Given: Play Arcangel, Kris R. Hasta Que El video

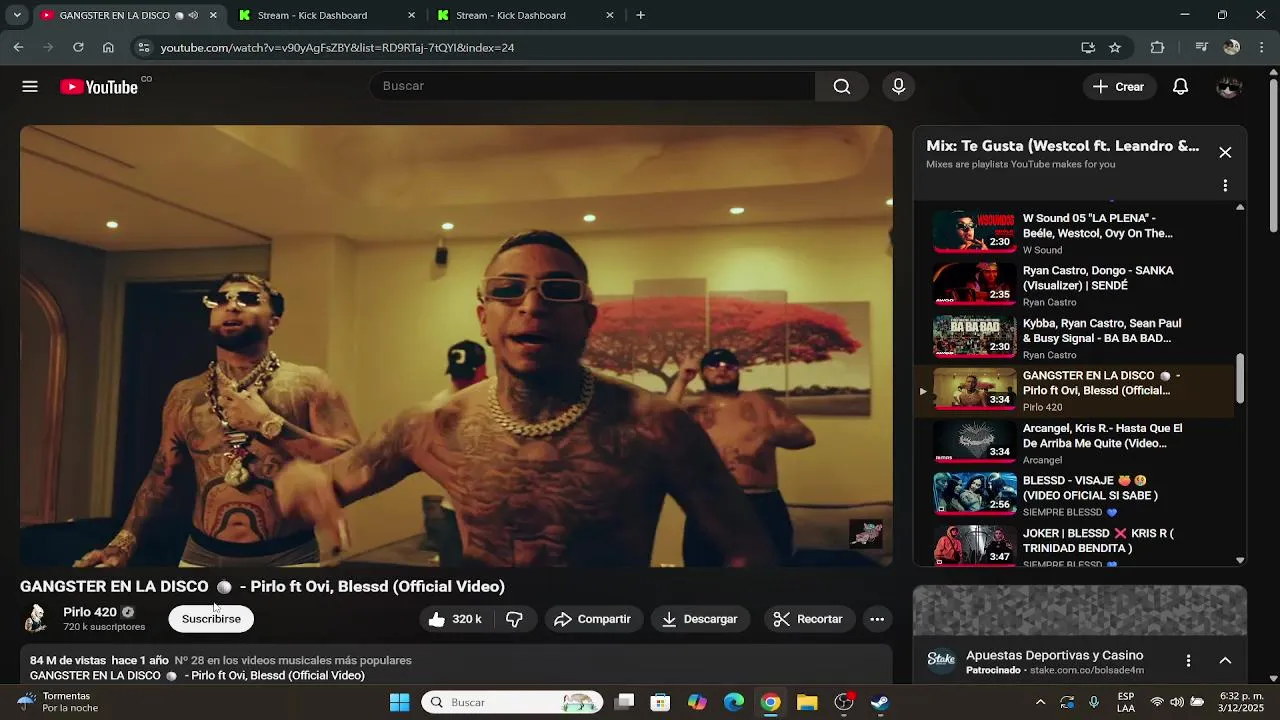Looking at the screenshot, I should 1075,443.
